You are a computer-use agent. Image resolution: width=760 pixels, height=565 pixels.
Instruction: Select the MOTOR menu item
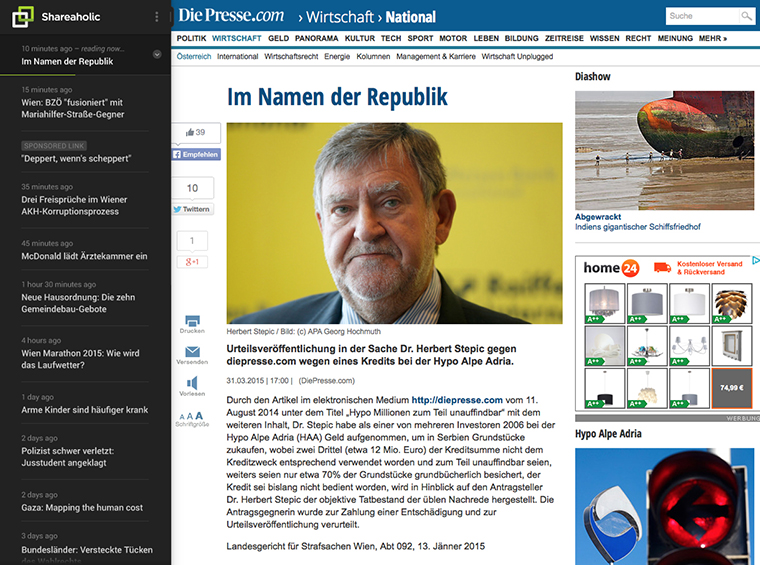(453, 38)
